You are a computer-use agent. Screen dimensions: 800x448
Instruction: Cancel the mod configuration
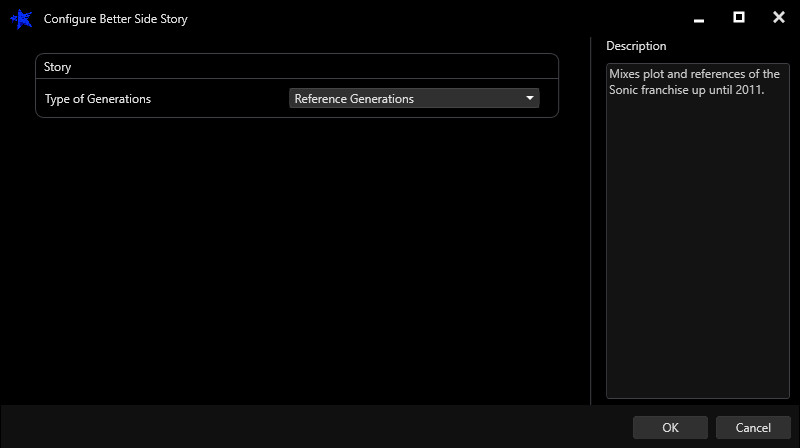click(x=752, y=427)
